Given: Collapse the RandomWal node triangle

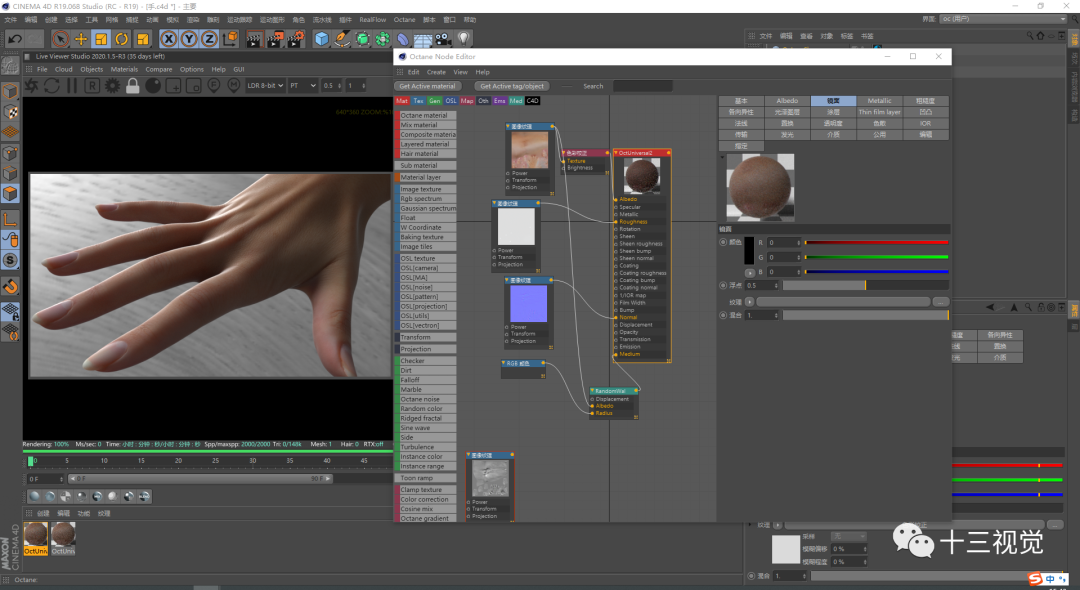Looking at the screenshot, I should coord(592,391).
